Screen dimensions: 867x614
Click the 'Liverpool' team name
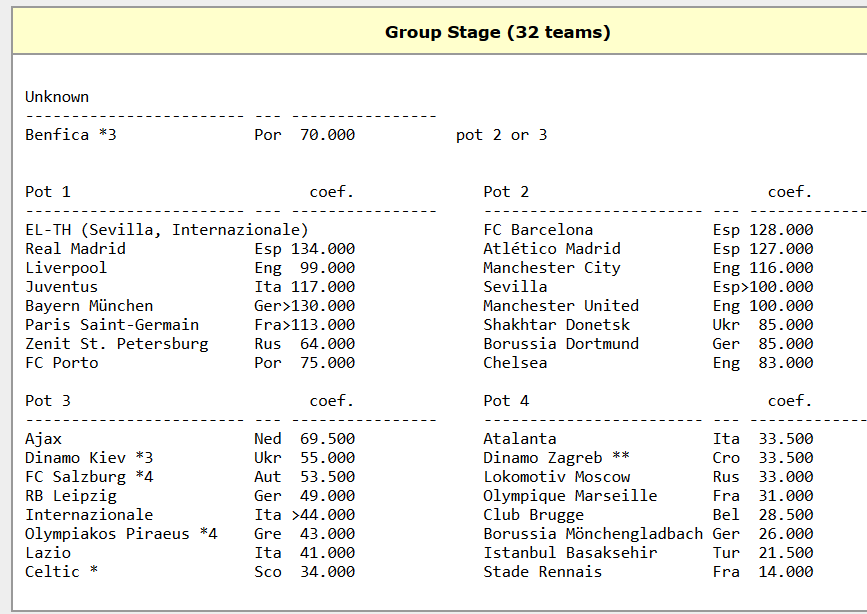click(66, 268)
